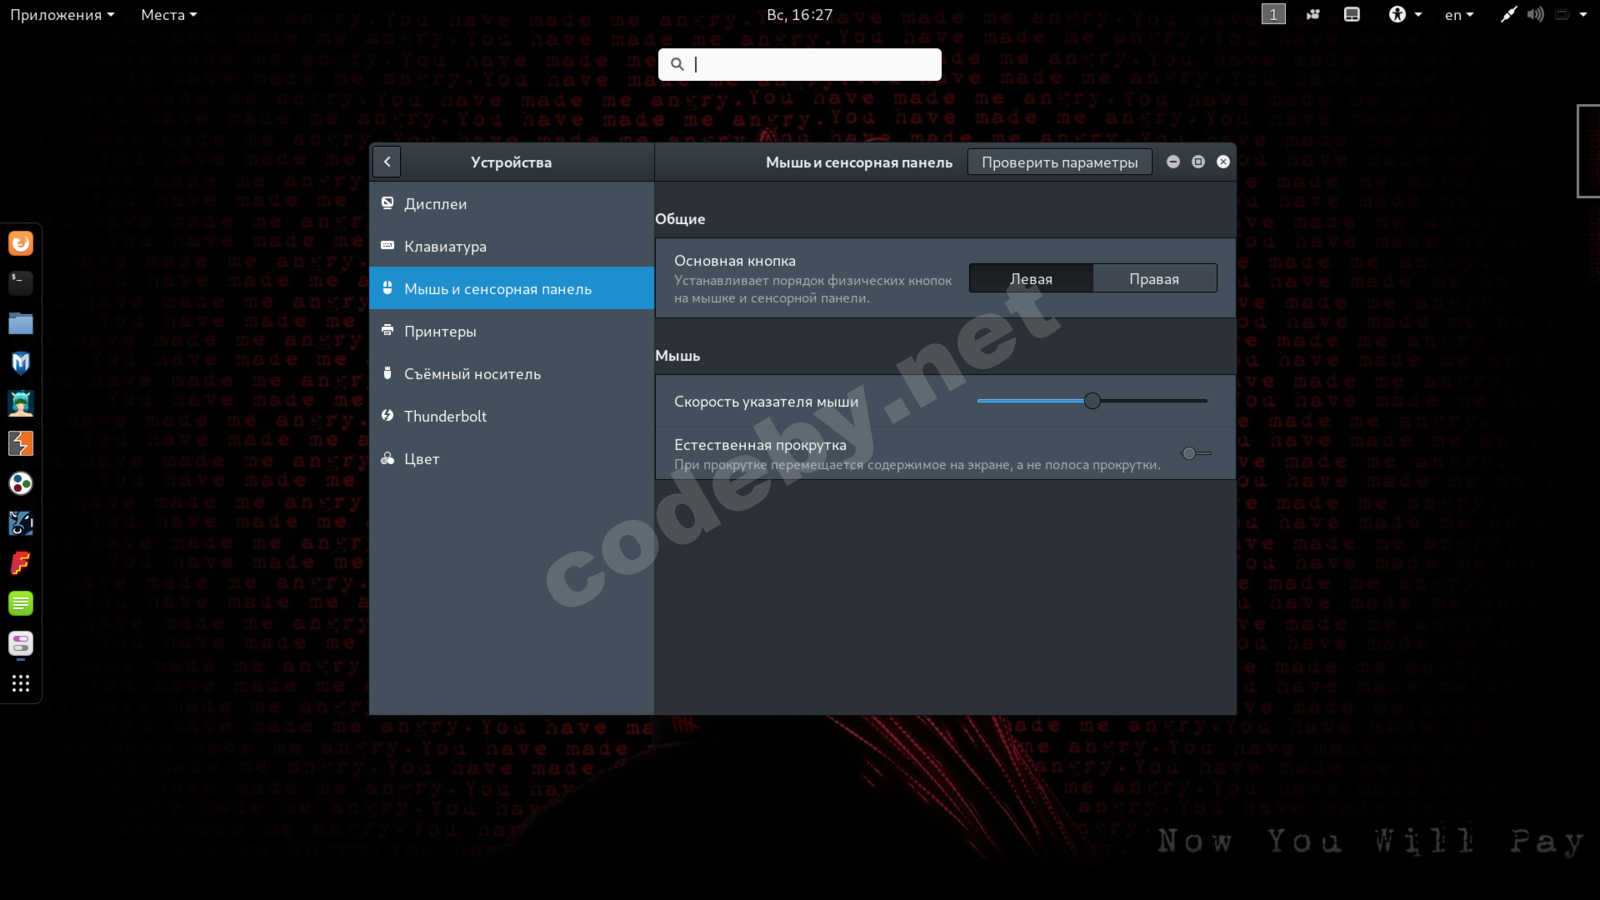Open the green notes app in dock
Image resolution: width=1600 pixels, height=900 pixels.
[x=21, y=603]
